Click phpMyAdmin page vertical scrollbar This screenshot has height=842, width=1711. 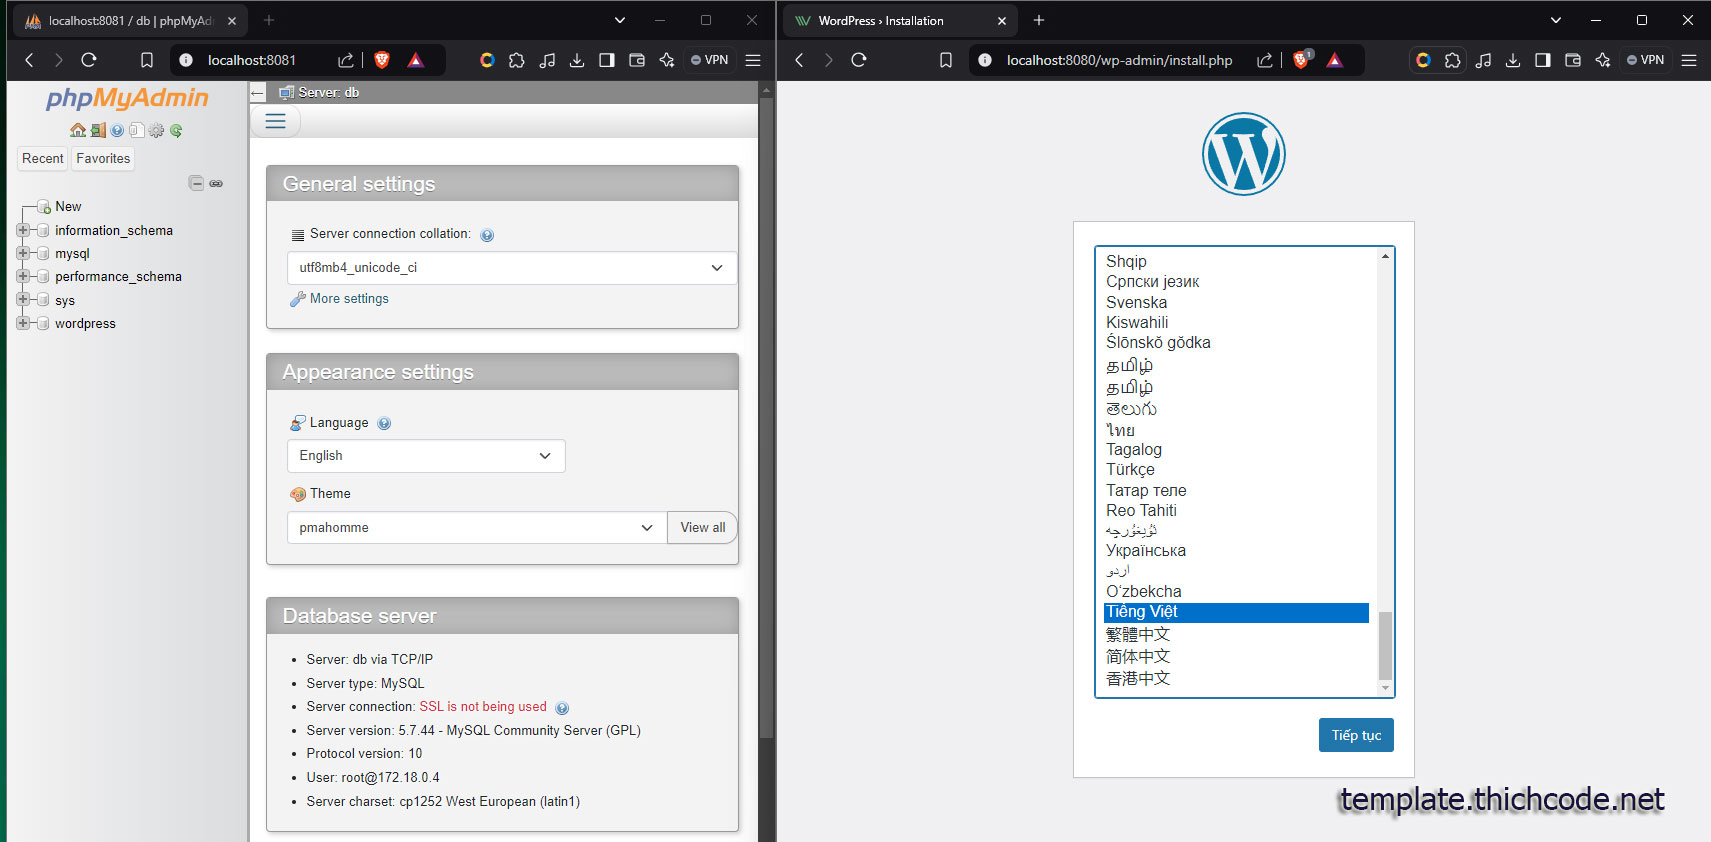(766, 420)
